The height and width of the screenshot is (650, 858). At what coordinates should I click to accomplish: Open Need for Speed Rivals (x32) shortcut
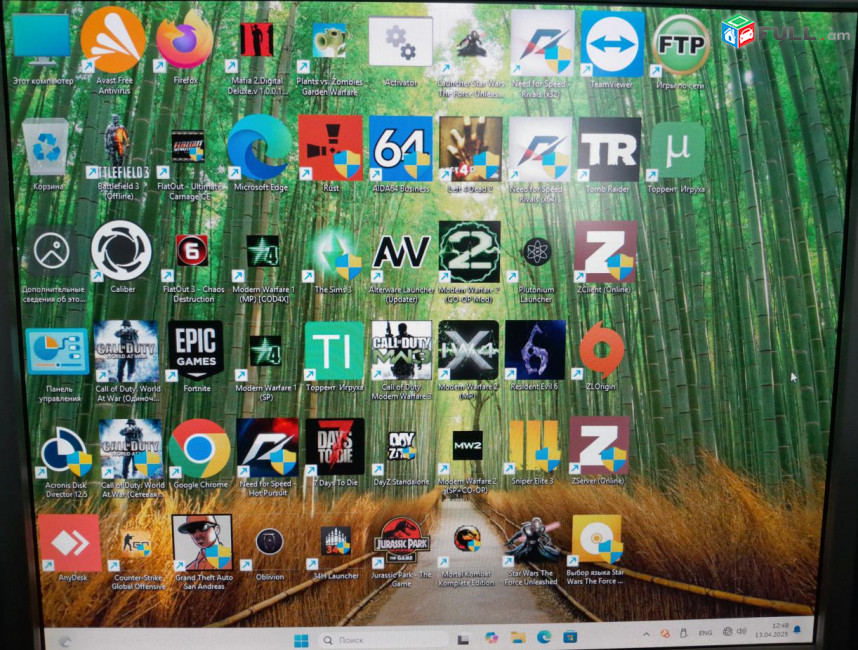[542, 43]
